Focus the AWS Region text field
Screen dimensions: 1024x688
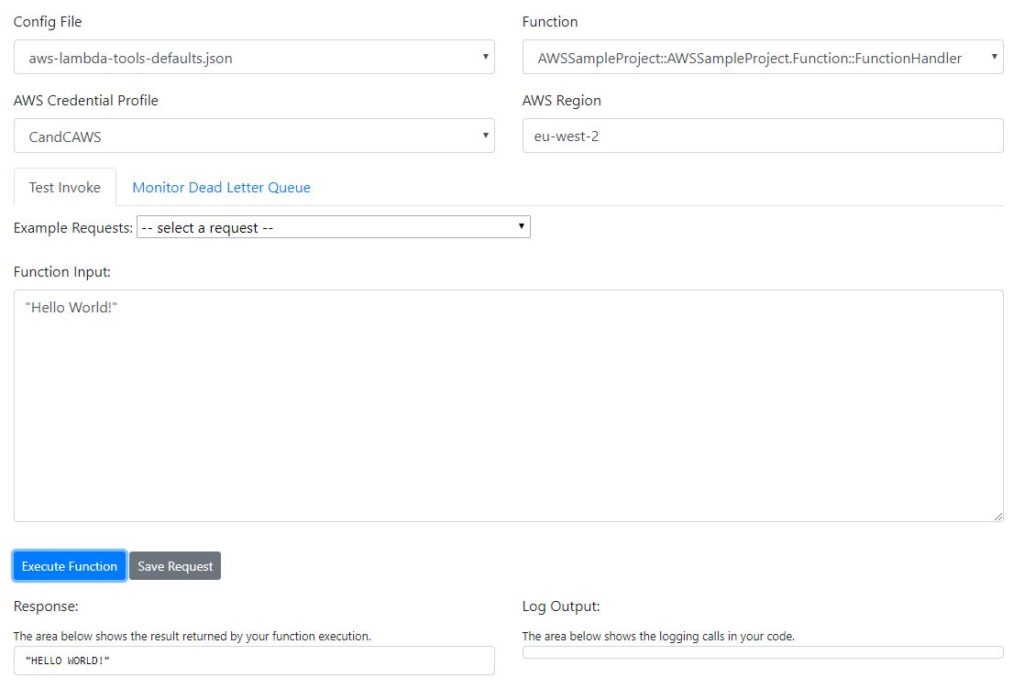tap(762, 136)
